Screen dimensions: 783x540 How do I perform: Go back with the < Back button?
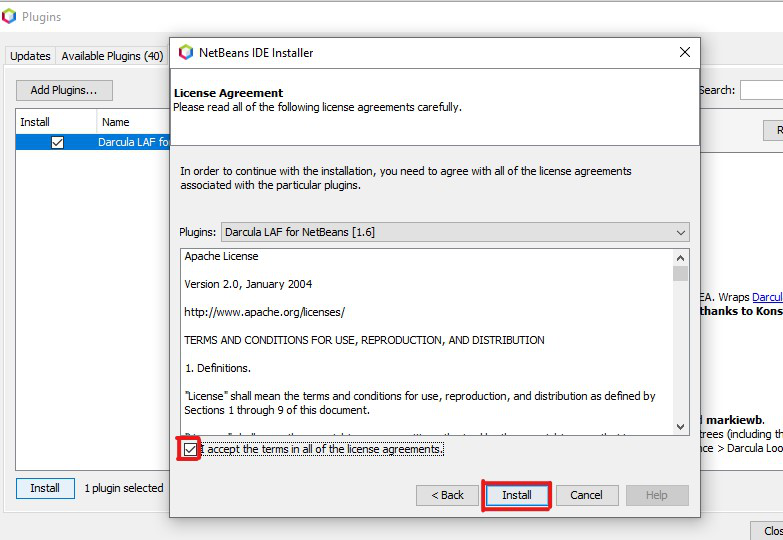(447, 495)
